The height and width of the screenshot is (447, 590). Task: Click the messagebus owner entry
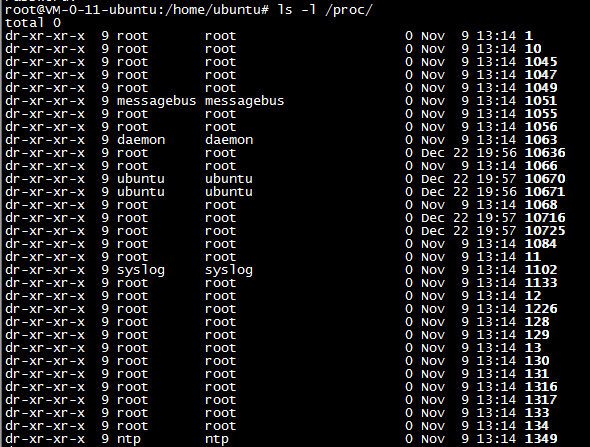pyautogui.click(x=157, y=101)
